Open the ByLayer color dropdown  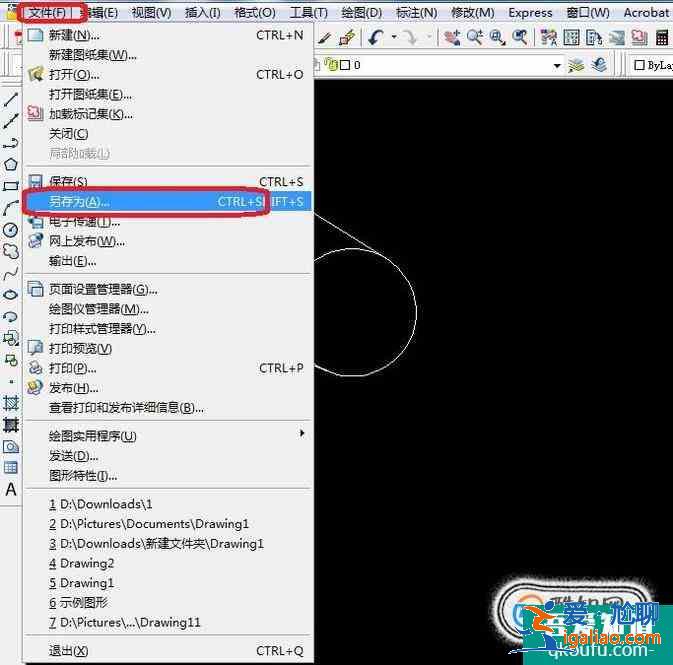[x=653, y=65]
